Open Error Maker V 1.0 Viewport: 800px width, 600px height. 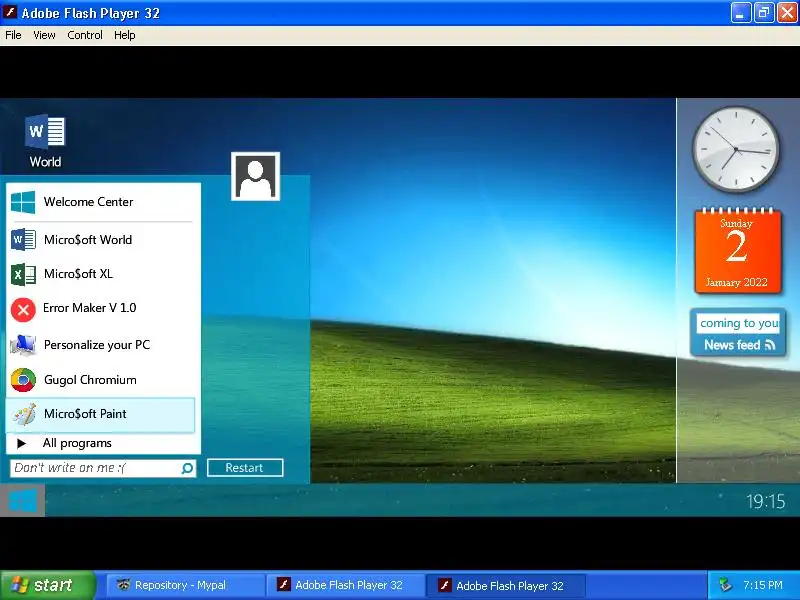coord(101,308)
